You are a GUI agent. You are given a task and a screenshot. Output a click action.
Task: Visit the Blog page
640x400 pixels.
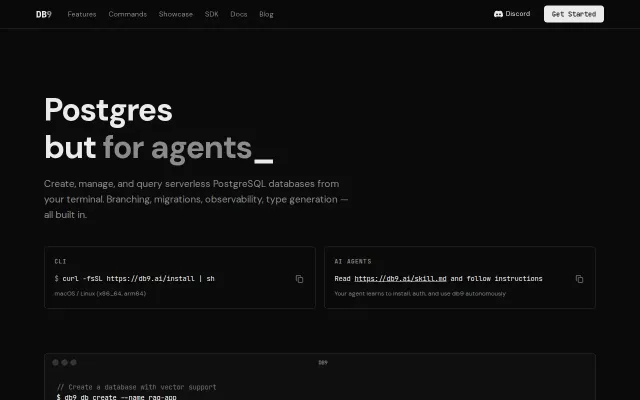(266, 14)
